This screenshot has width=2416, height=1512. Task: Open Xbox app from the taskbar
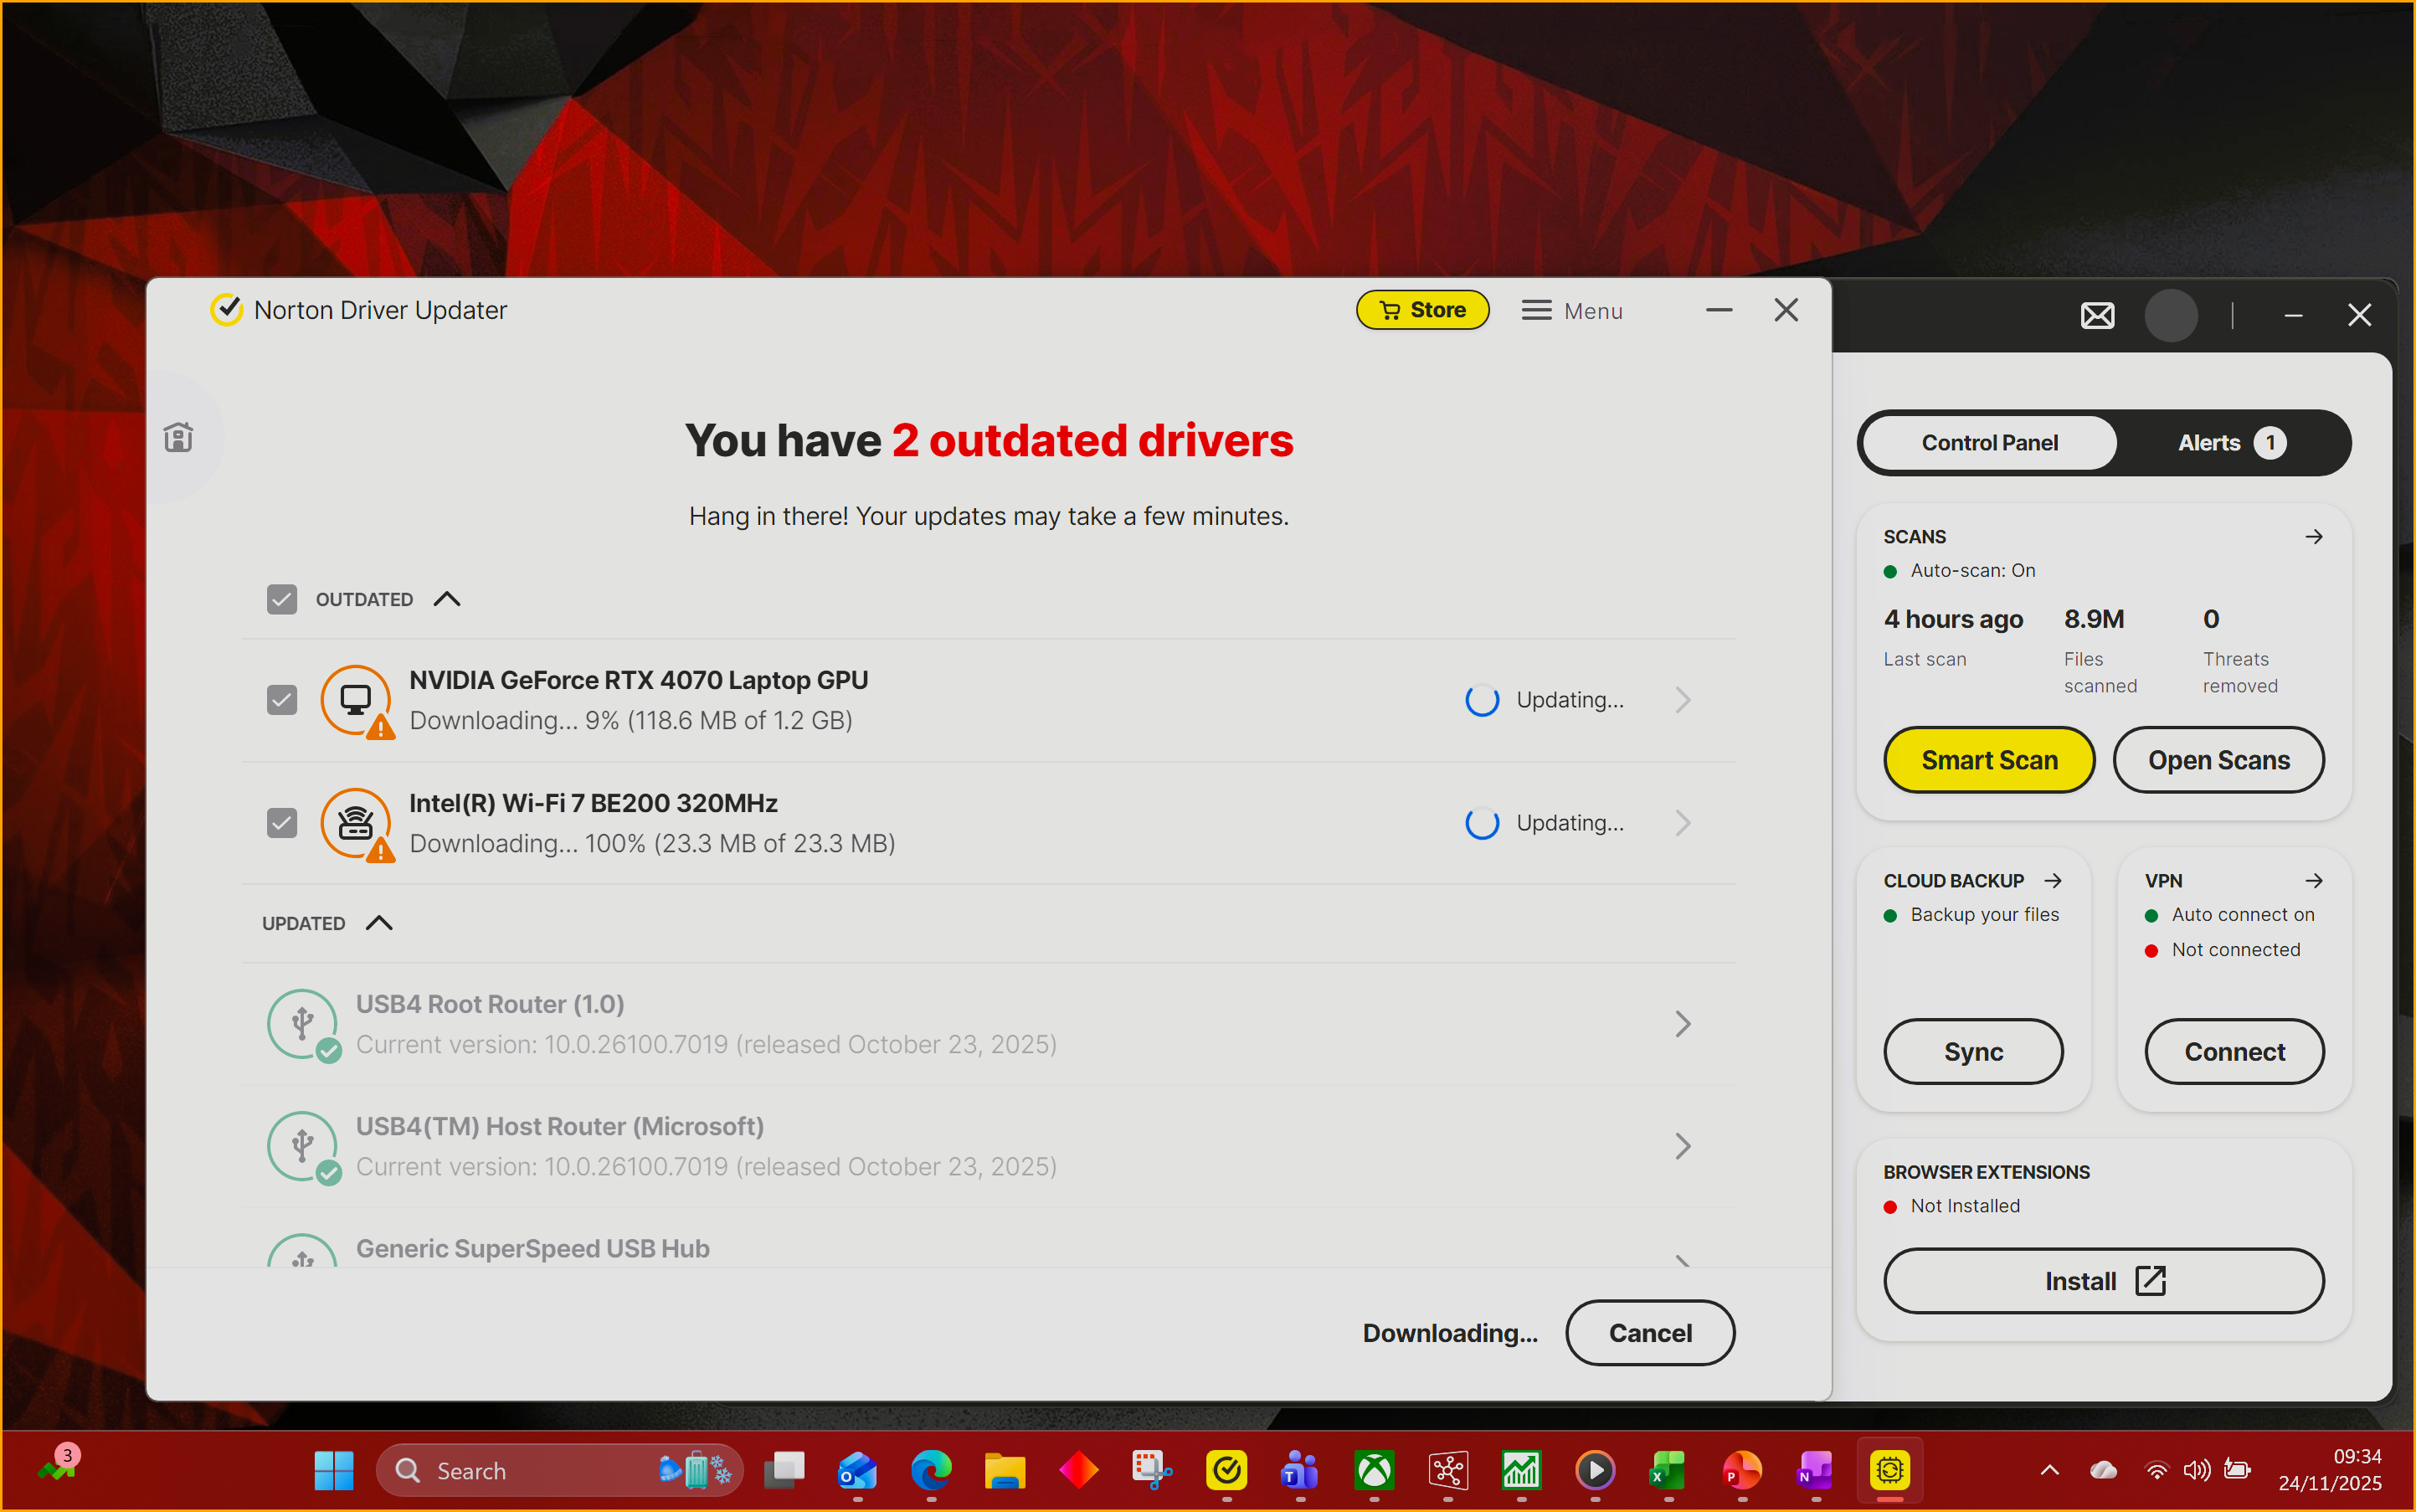(x=1374, y=1470)
